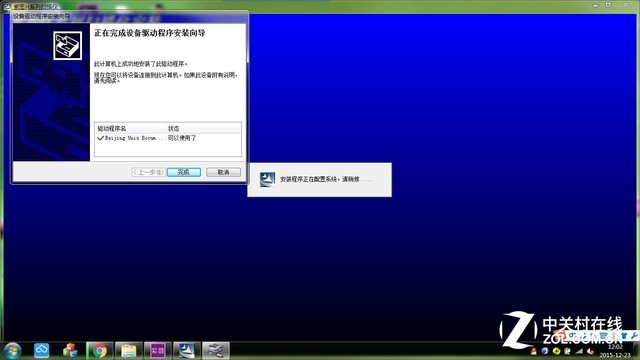The image size is (640, 360).
Task: Click the green checkmark beside the driver name
Action: pos(100,138)
